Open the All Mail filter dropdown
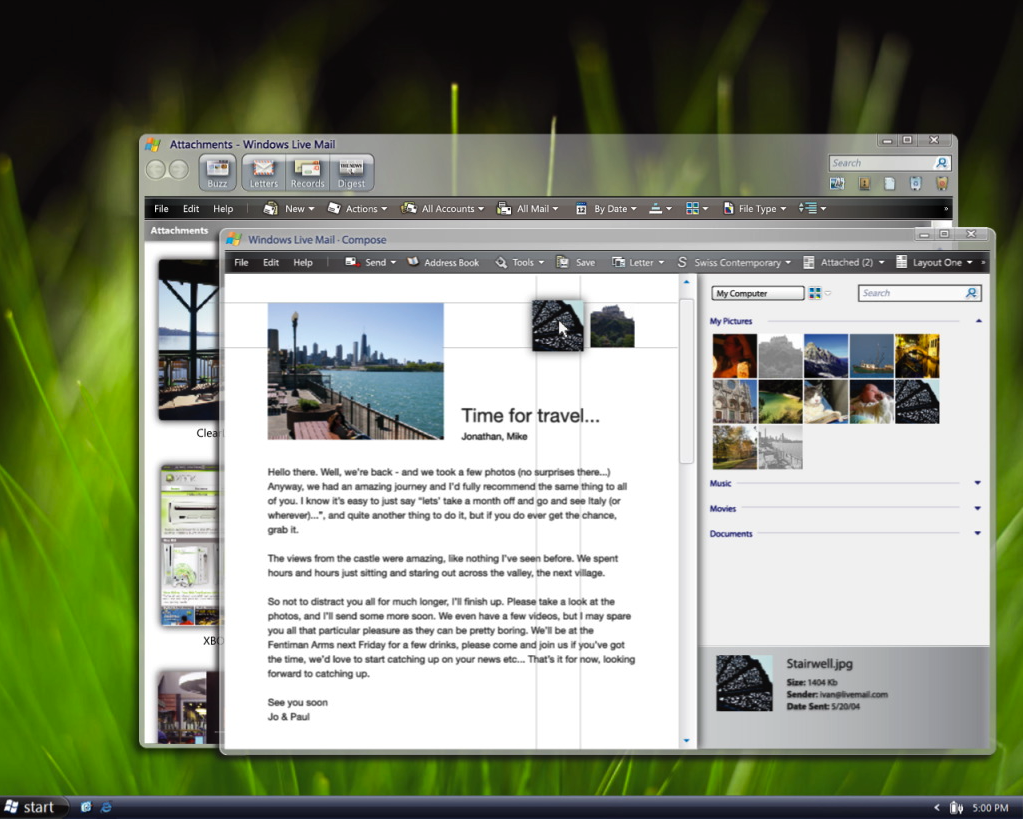This screenshot has height=819, width=1023. coord(527,209)
